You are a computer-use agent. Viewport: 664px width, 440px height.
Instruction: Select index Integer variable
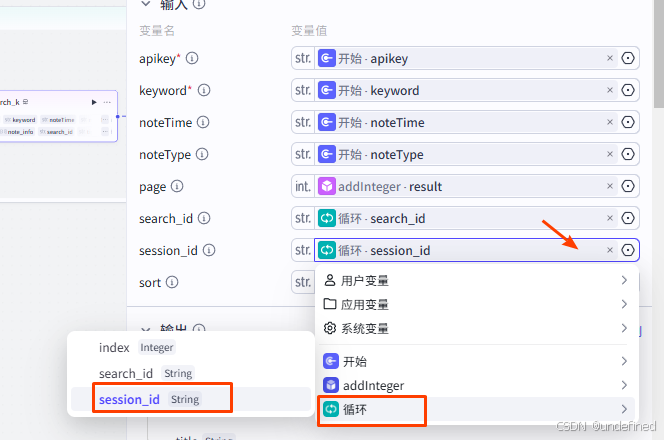pyautogui.click(x=191, y=348)
